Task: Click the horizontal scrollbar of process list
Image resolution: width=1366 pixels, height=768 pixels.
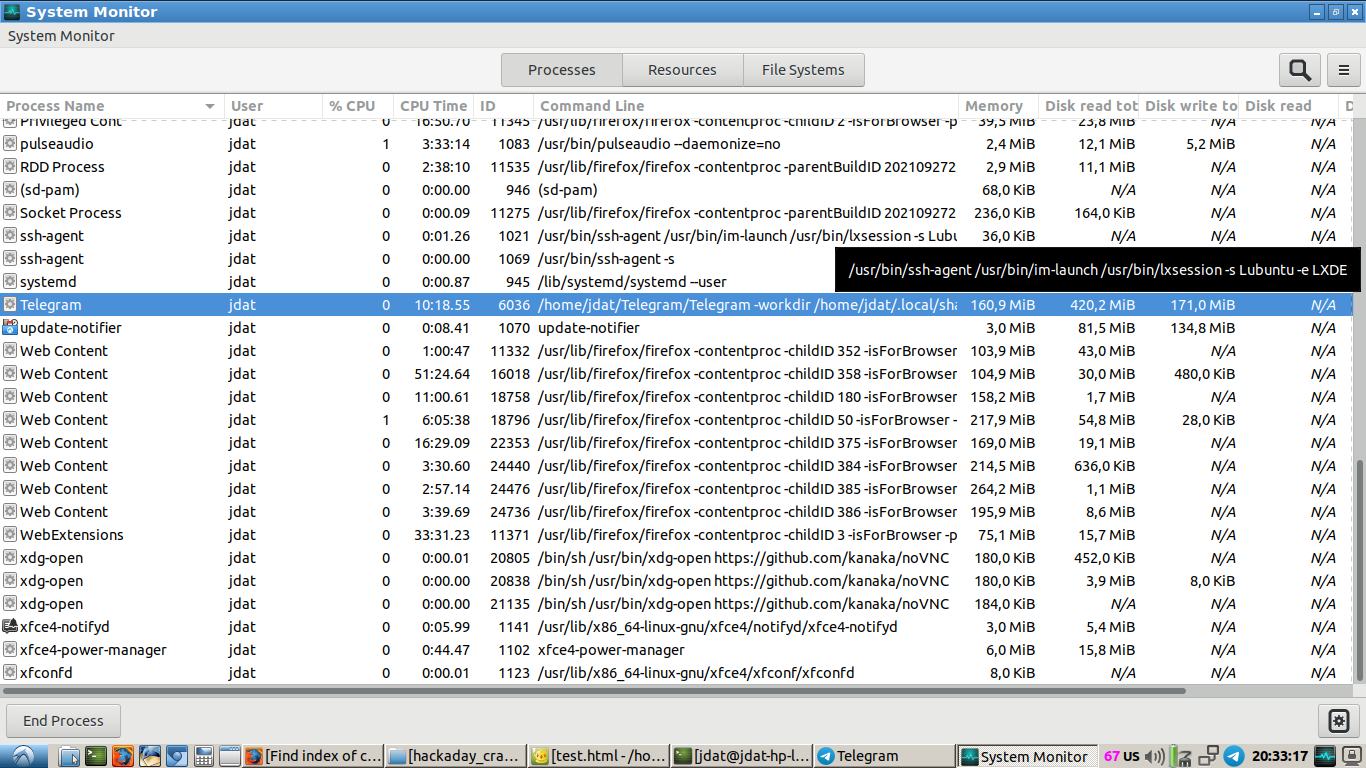Action: pyautogui.click(x=594, y=690)
